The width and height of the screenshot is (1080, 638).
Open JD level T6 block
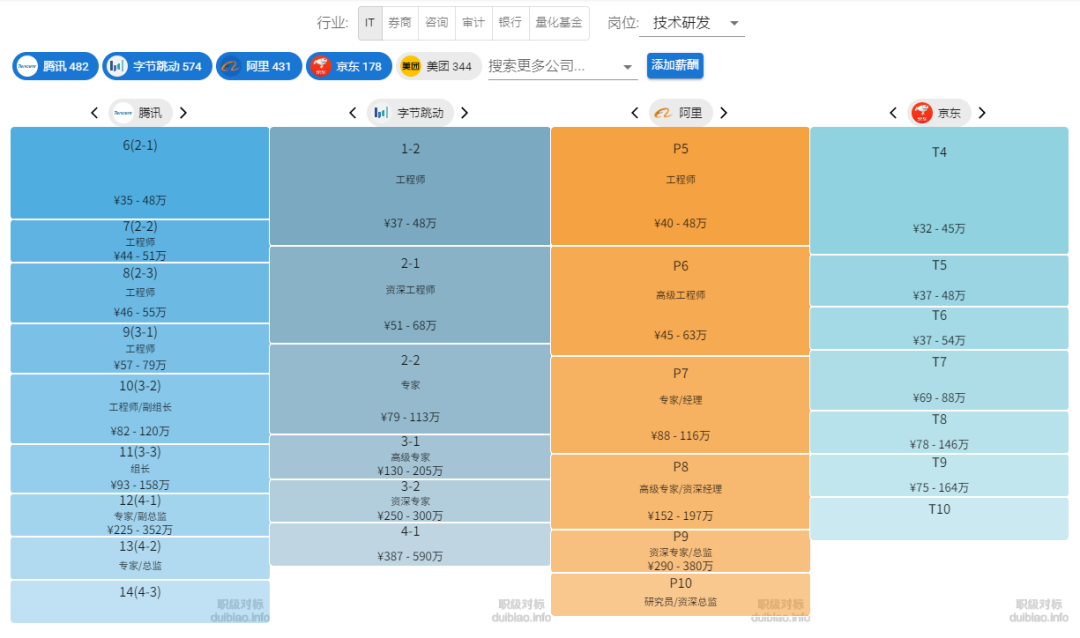pyautogui.click(x=939, y=328)
